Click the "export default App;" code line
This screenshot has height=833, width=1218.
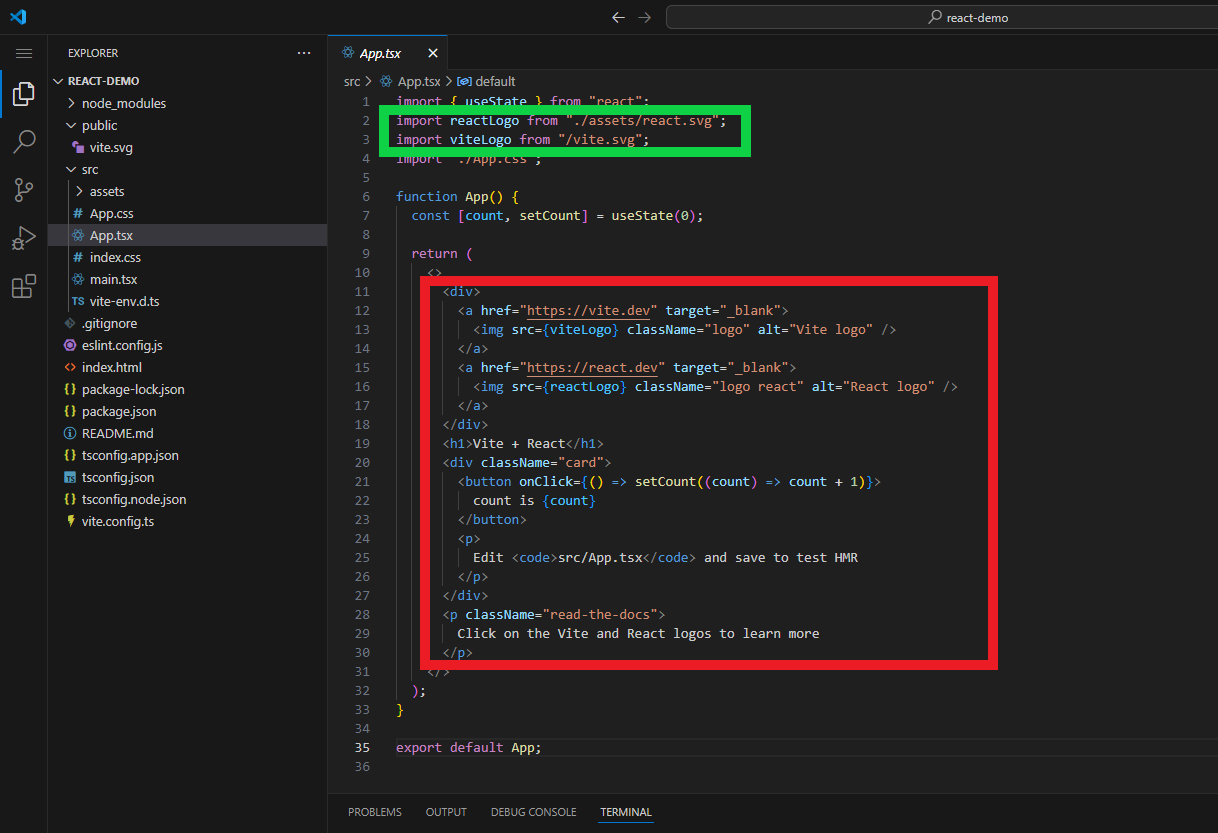(x=468, y=747)
